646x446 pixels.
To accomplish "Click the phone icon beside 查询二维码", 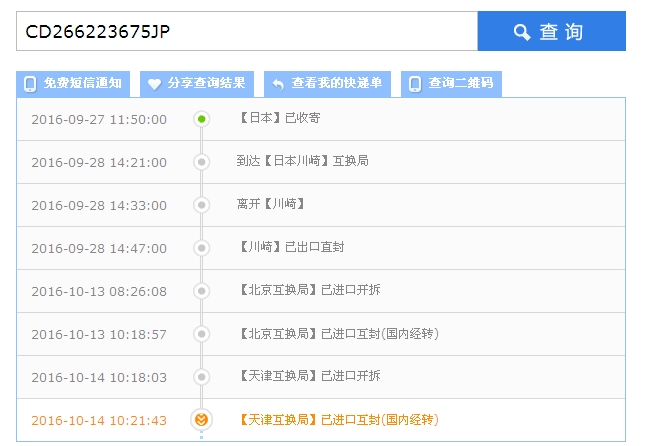I will pos(415,84).
